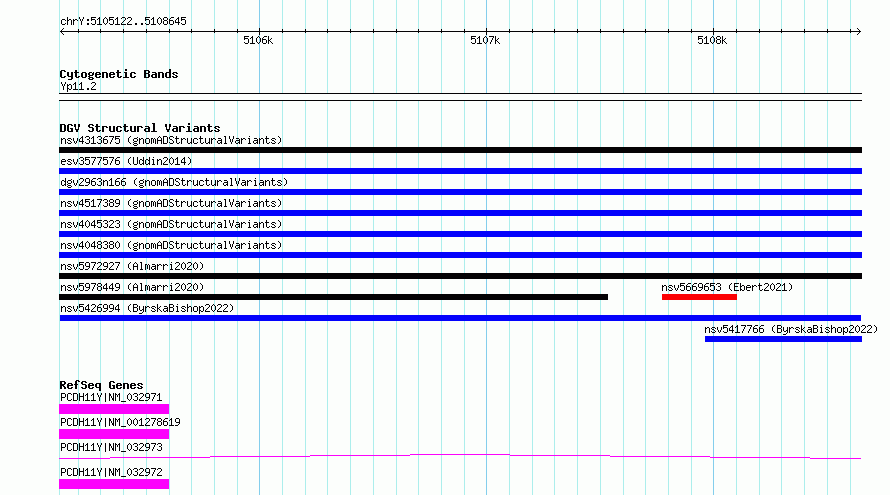Viewport: 890px width, 495px height.
Task: Open gene PCDH11Y|NM_032973 label
Action: (x=111, y=447)
